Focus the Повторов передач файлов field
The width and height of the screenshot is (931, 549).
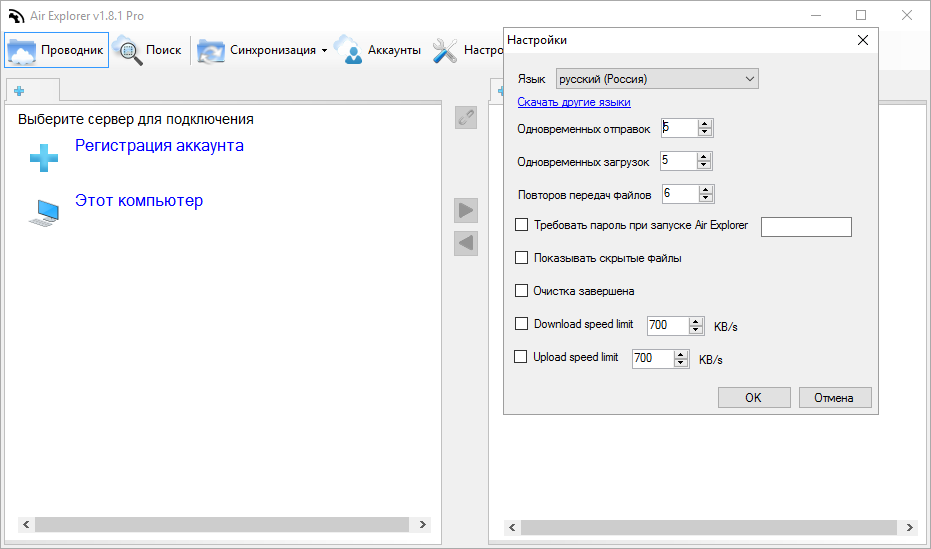680,193
